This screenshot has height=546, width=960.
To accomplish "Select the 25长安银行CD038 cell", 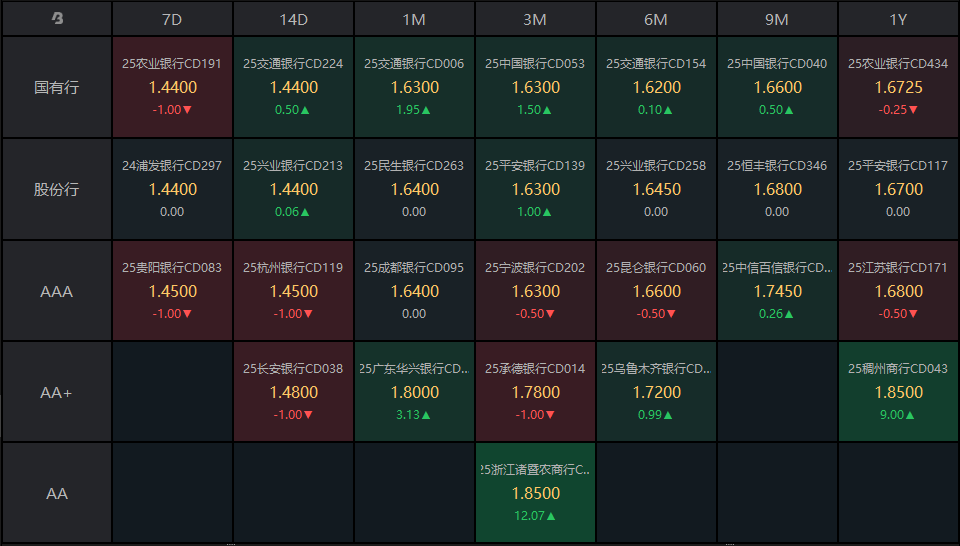I will [x=293, y=393].
